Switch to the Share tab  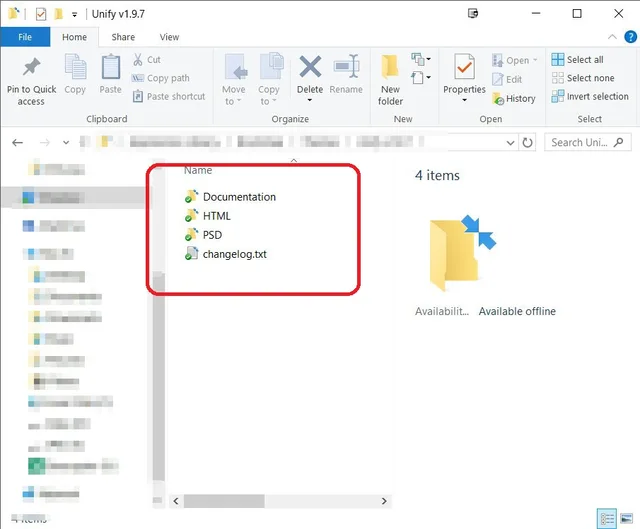coord(123,37)
